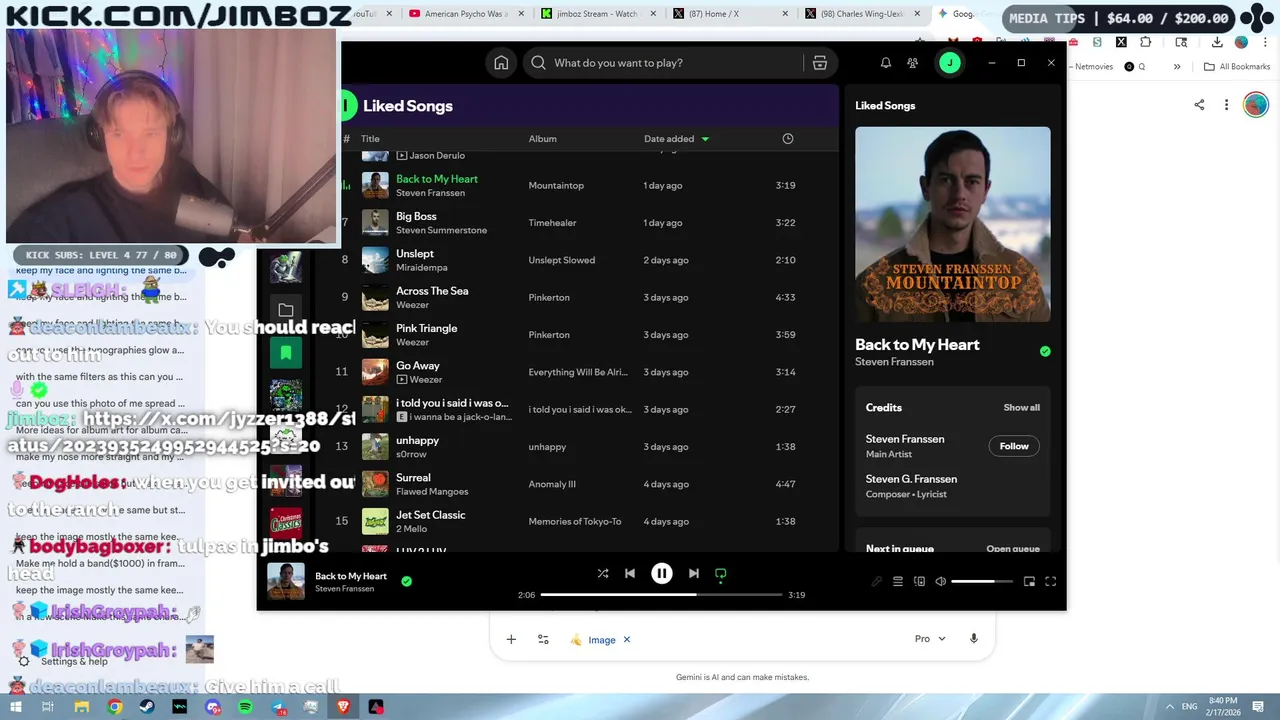This screenshot has height=720, width=1280.
Task: Sort by Title column header
Action: 370,139
